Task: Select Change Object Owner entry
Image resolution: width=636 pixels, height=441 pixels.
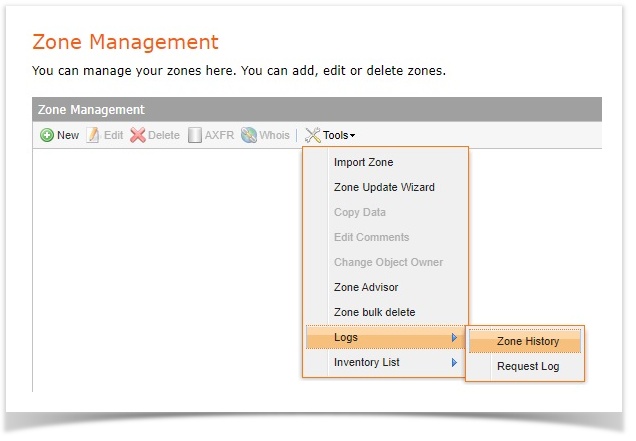Action: pyautogui.click(x=388, y=262)
